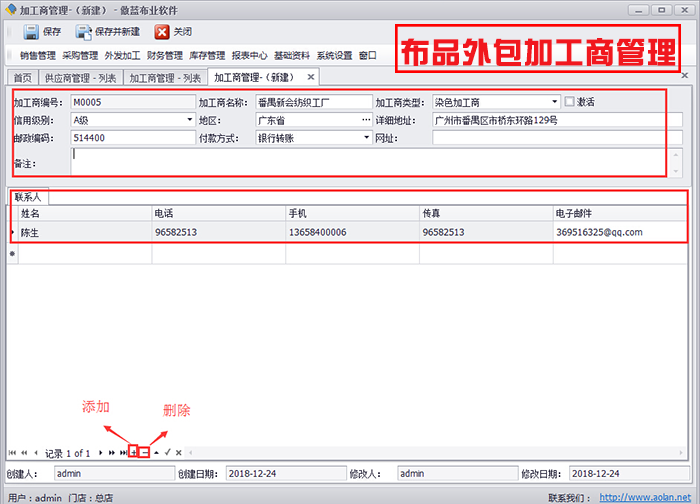
Task: Open the 外发加工 menu
Action: coord(121,56)
